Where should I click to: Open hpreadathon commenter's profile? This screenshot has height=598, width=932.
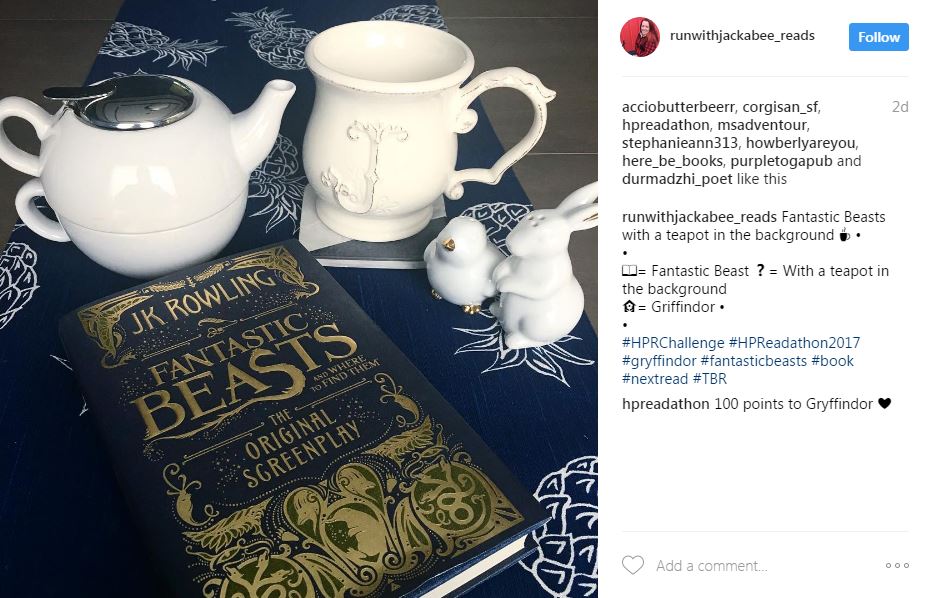666,404
